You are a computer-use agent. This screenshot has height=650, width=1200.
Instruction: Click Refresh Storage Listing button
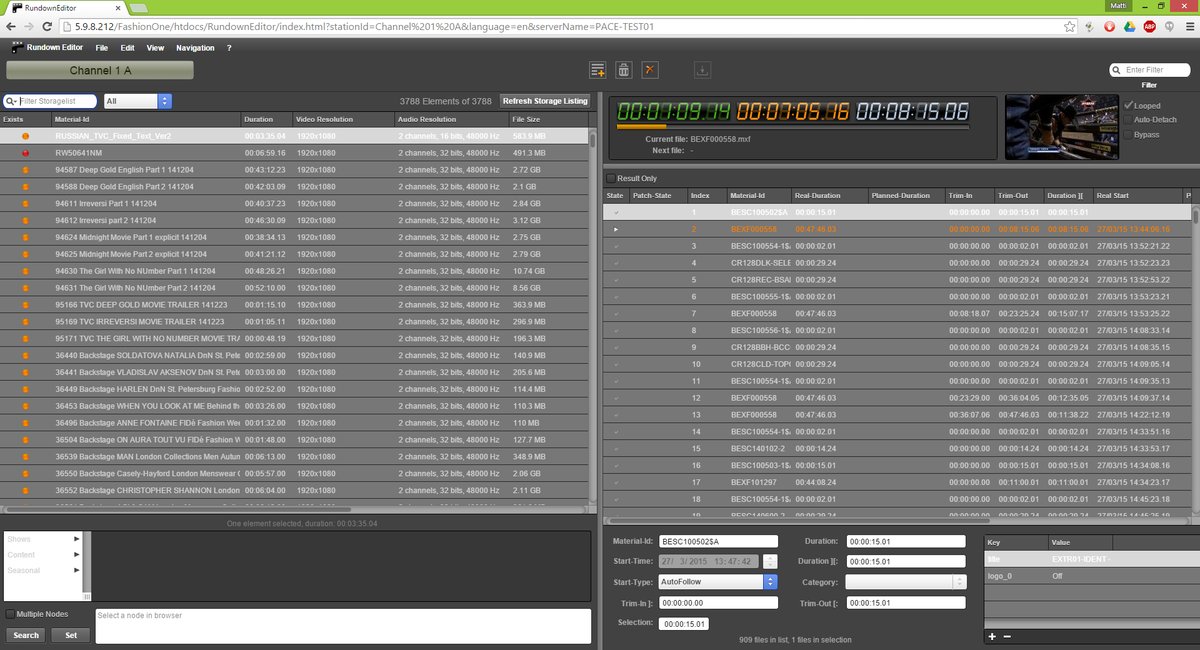pyautogui.click(x=545, y=101)
